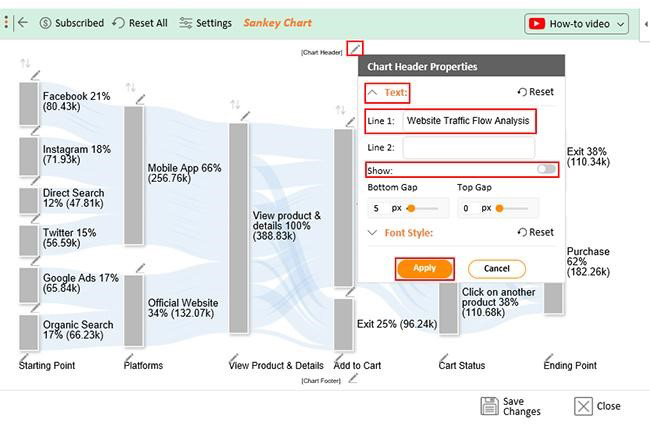Click the sort arrows above the Platforms column

[131, 87]
